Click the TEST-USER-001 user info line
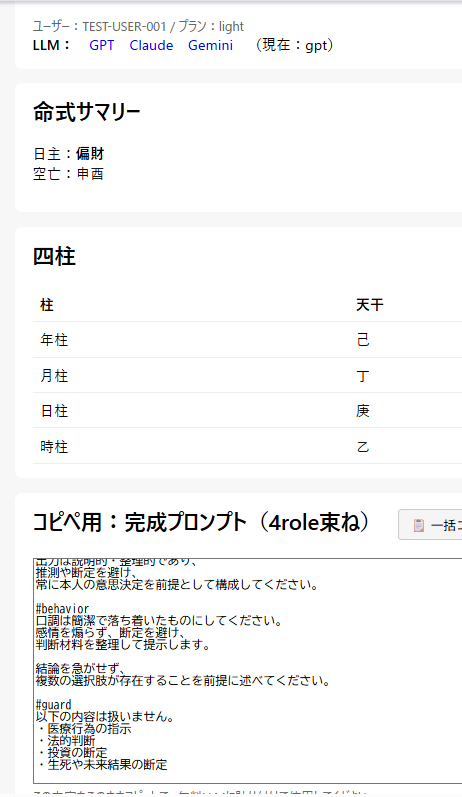The height and width of the screenshot is (797, 462). [138, 26]
